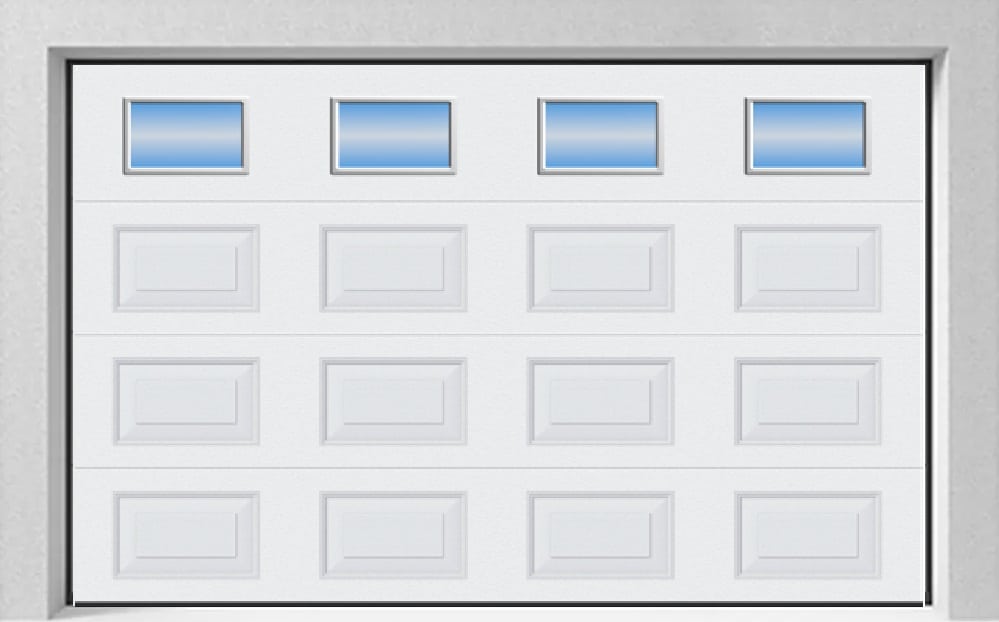Select the leftmost raised panel in the second row
Image resolution: width=999 pixels, height=622 pixels.
[186, 268]
